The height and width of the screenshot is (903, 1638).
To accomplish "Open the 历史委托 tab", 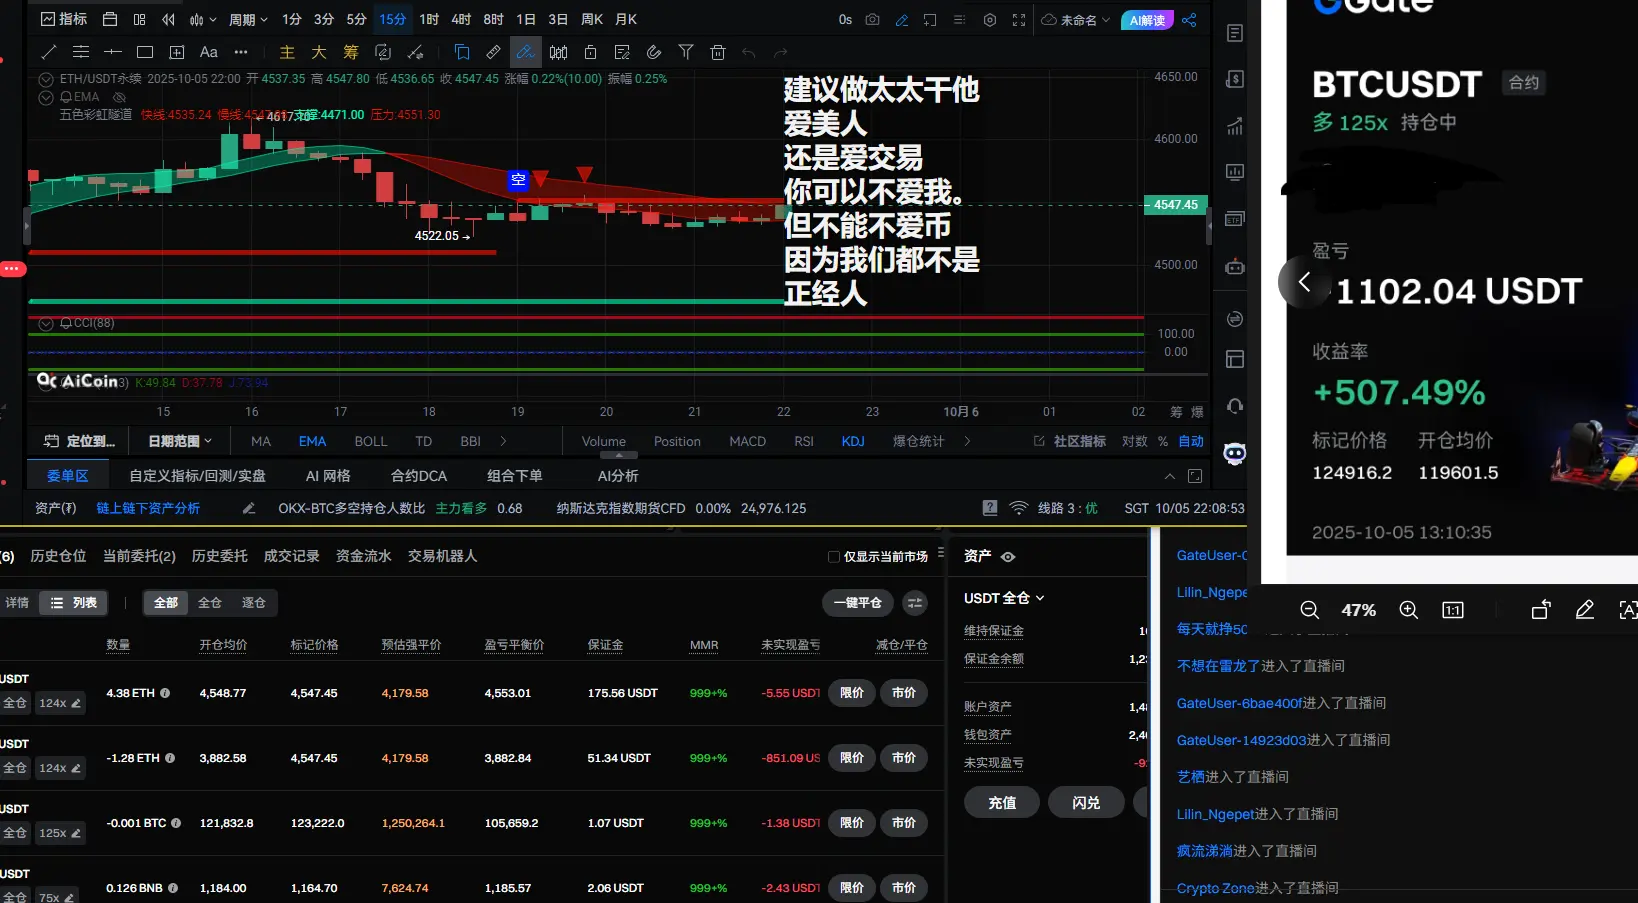I will [220, 556].
